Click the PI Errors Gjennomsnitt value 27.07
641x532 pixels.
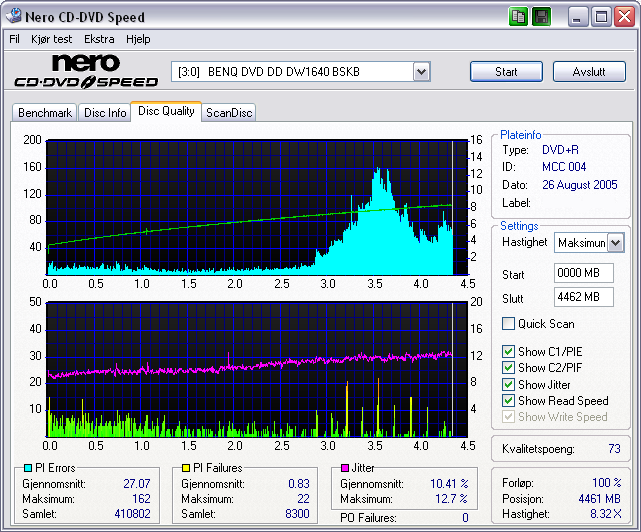coord(137,484)
